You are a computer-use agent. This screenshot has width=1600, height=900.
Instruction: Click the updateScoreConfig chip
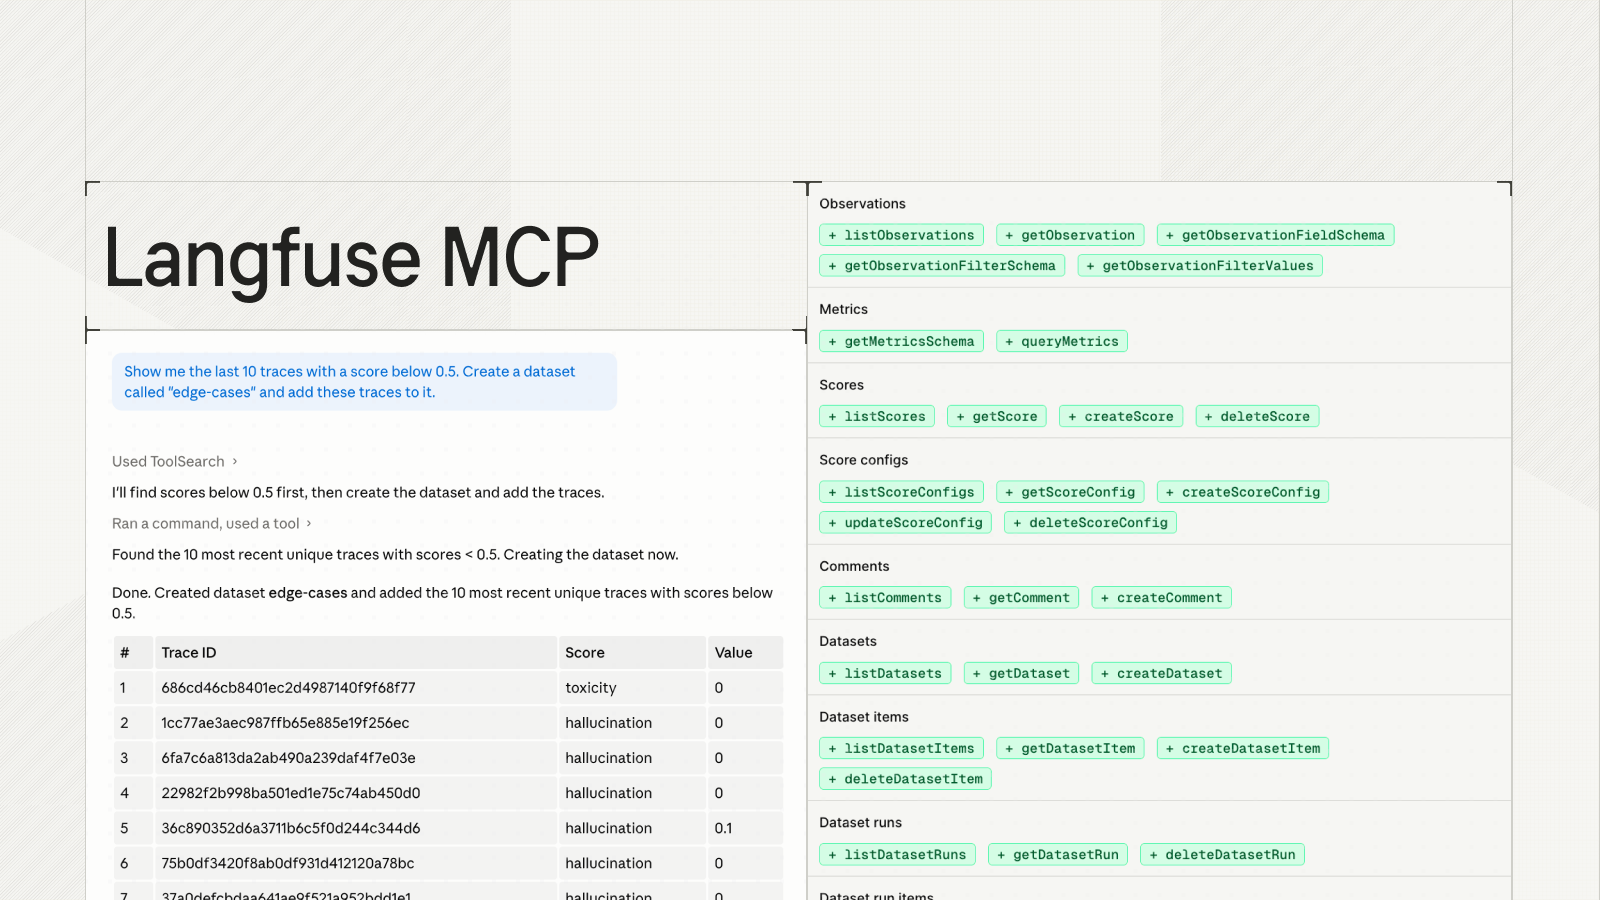click(905, 522)
